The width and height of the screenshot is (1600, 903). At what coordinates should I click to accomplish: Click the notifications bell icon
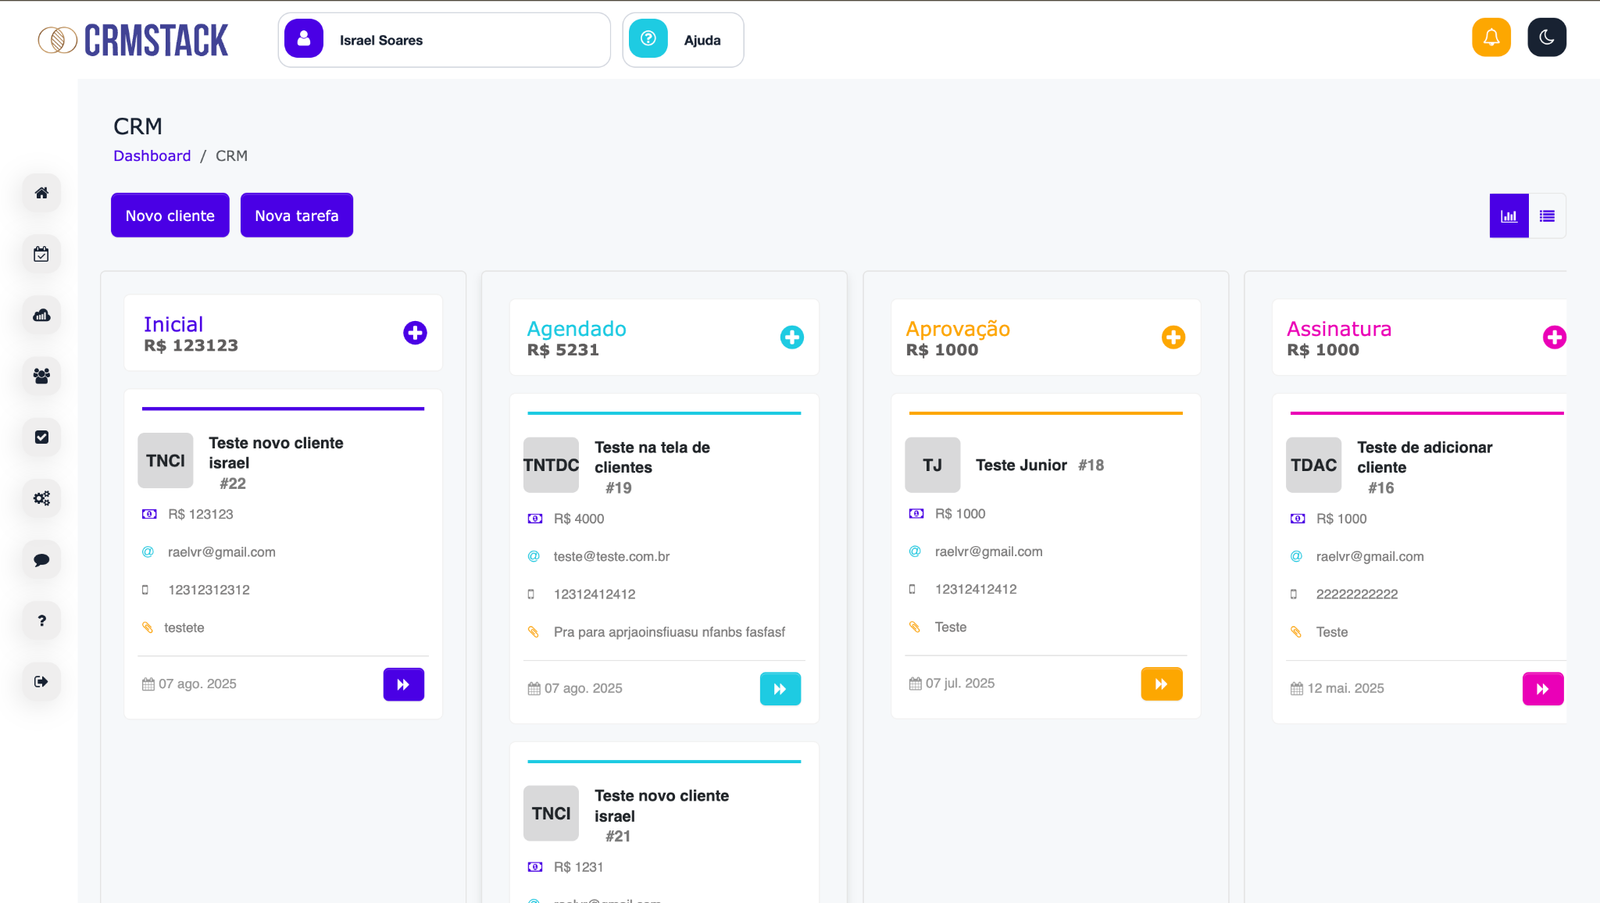pyautogui.click(x=1491, y=37)
